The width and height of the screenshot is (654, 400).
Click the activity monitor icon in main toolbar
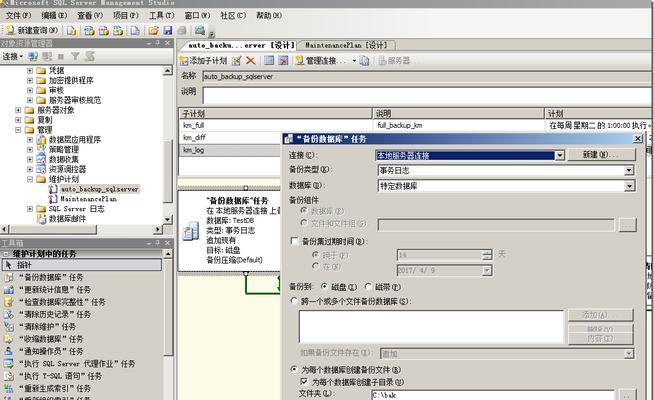tap(200, 30)
